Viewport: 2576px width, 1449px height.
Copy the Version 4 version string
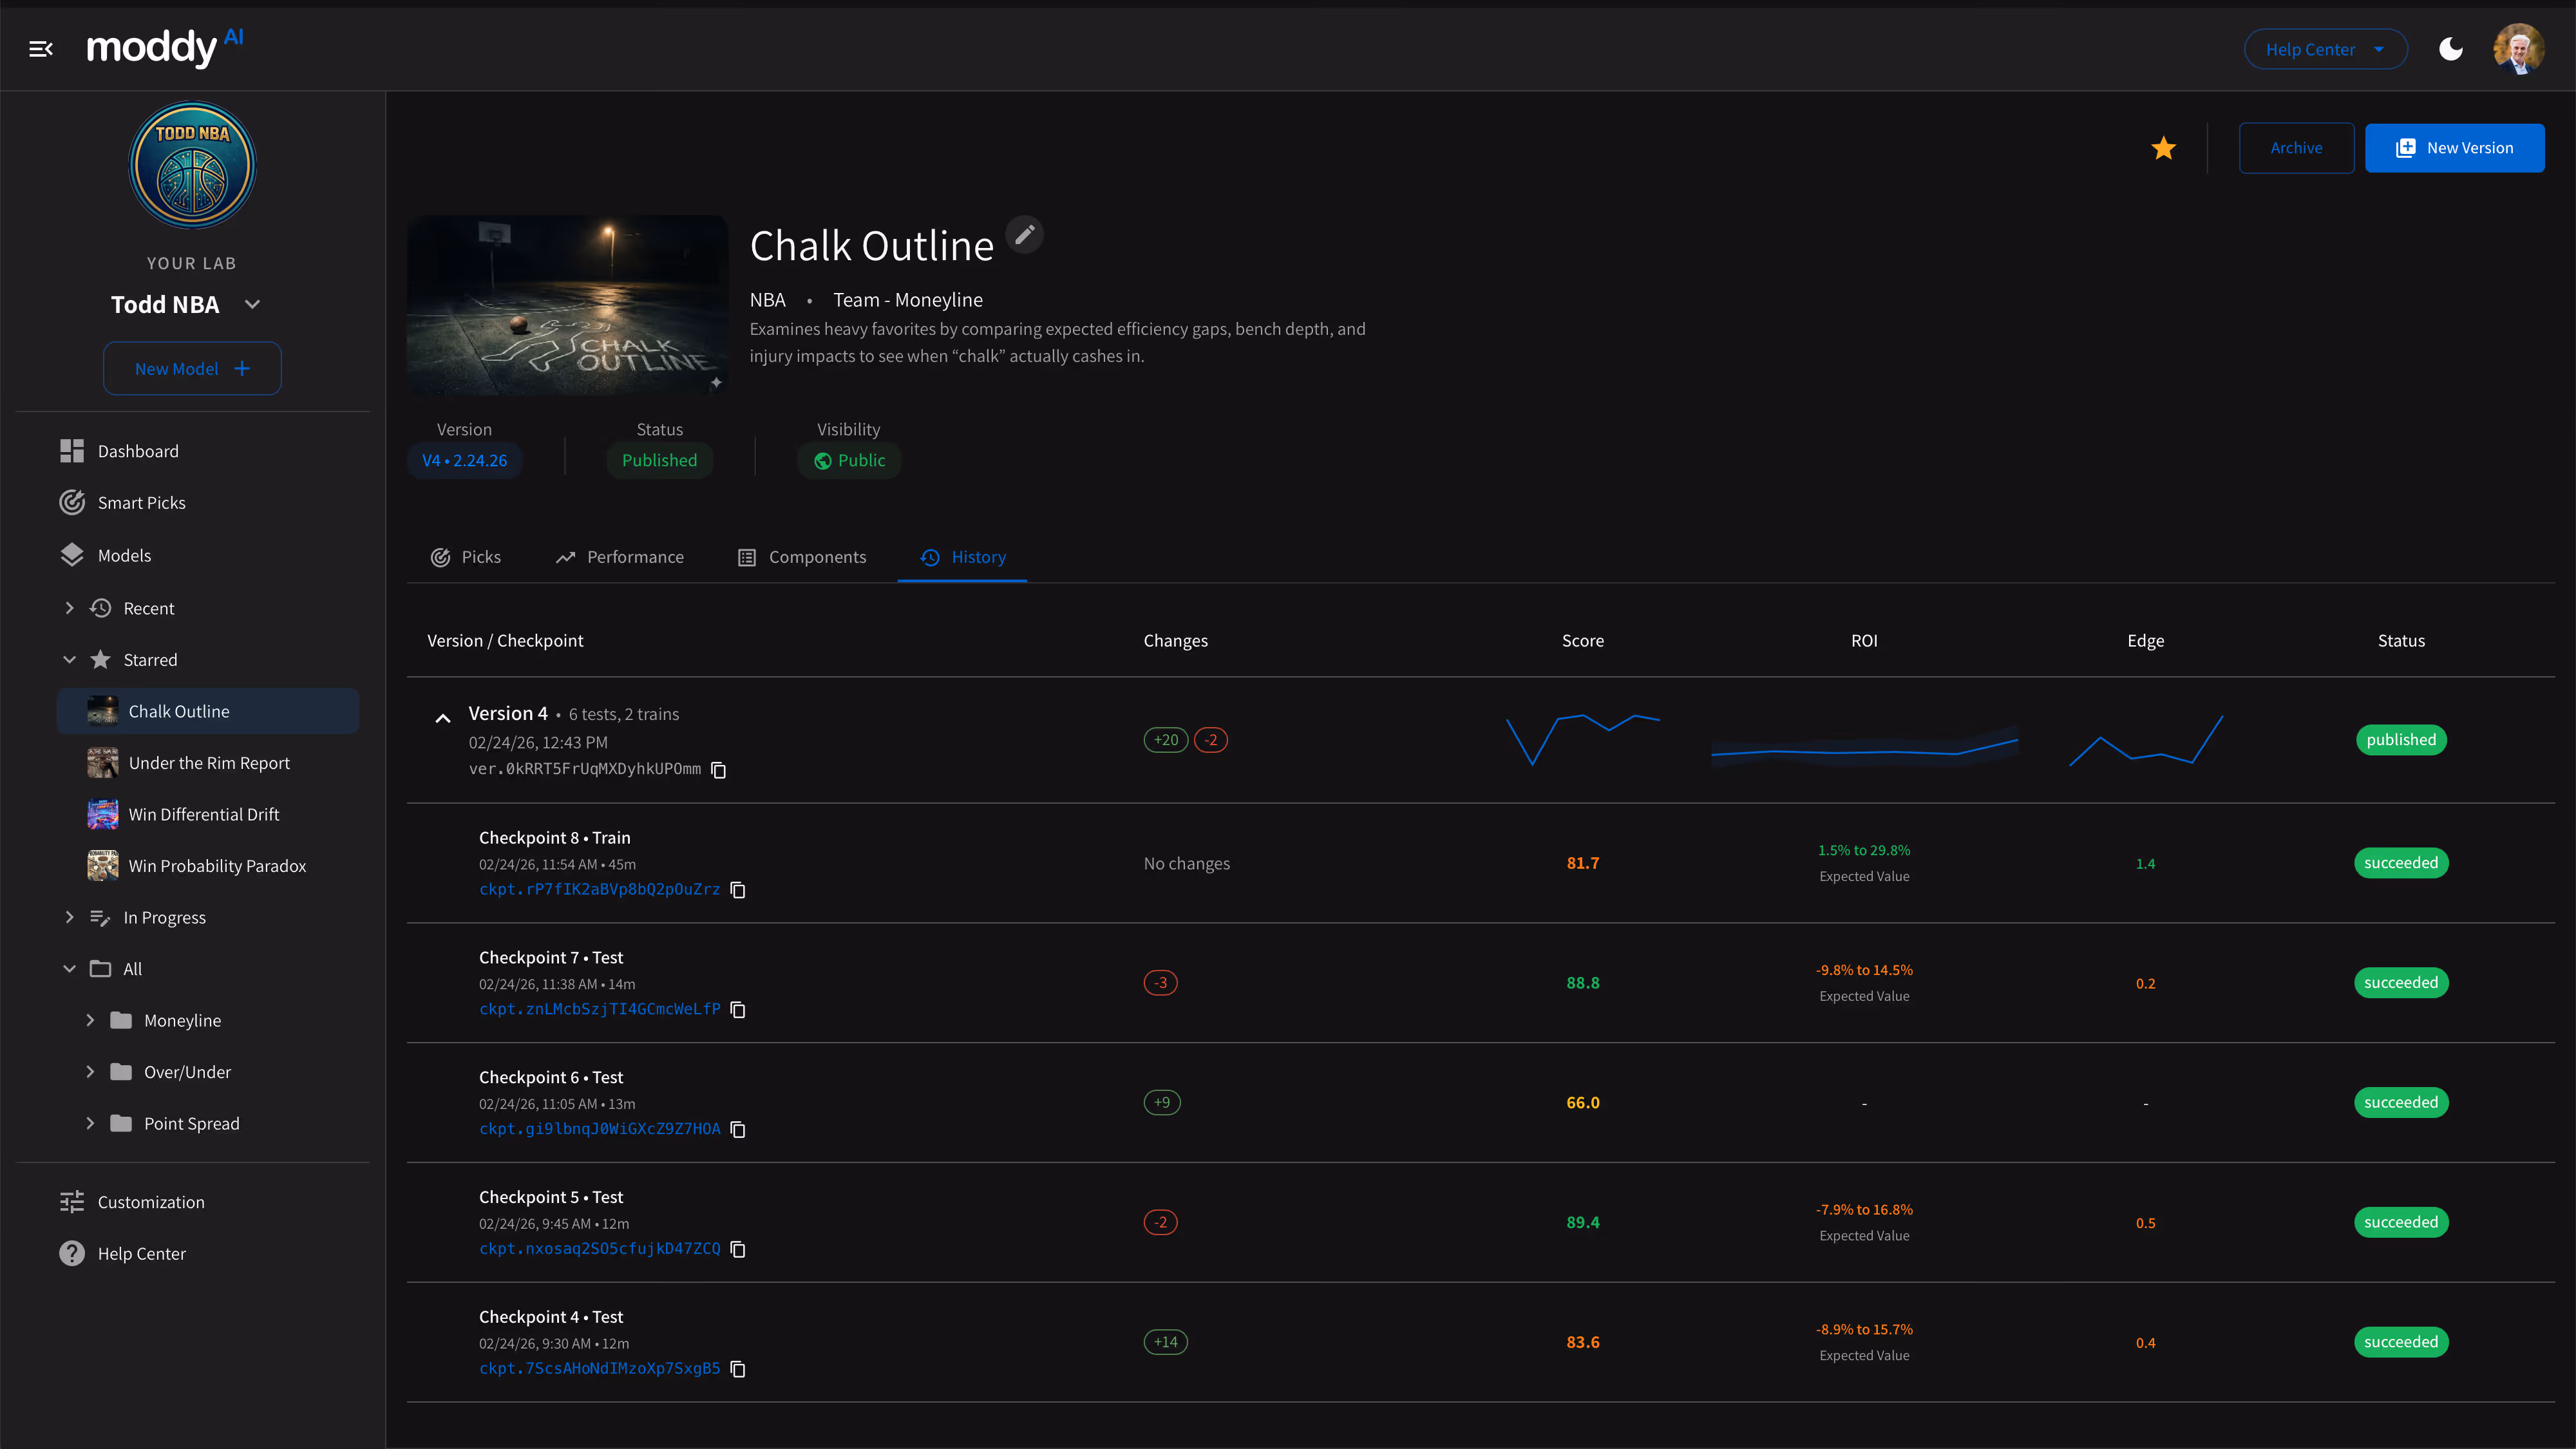pos(719,770)
